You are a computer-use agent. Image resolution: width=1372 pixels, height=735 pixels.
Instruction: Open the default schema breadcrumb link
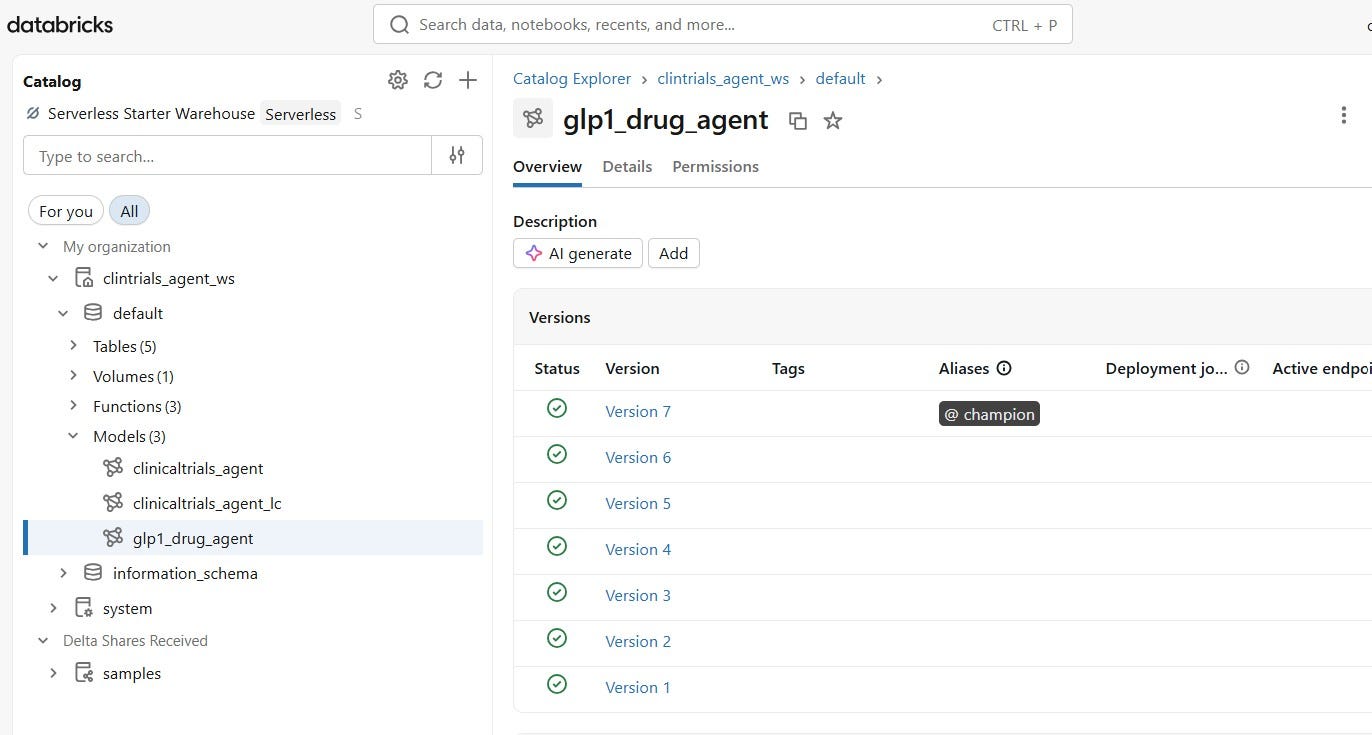(x=840, y=79)
